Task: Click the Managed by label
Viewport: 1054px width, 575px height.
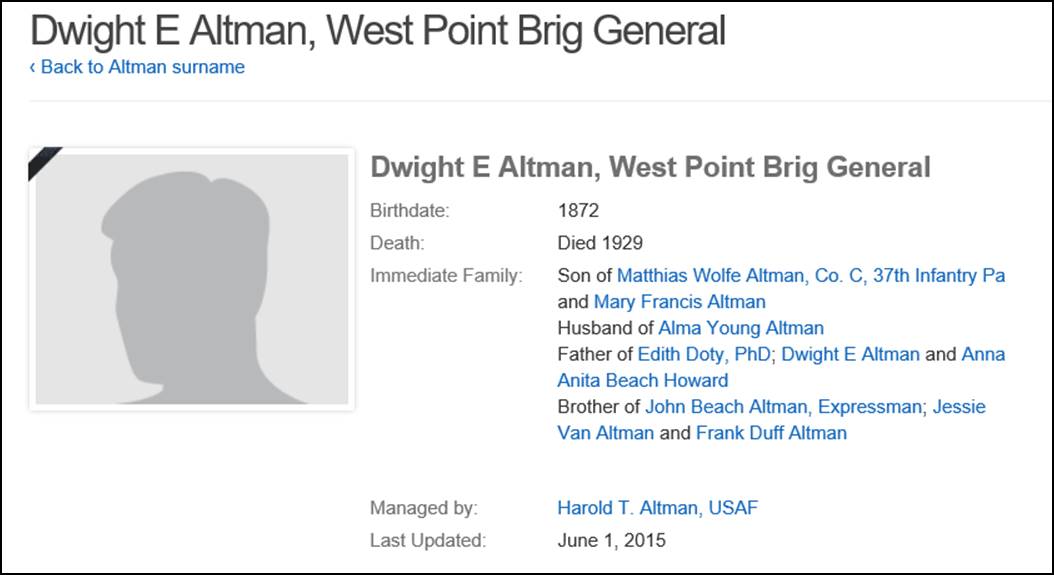Action: tap(423, 508)
